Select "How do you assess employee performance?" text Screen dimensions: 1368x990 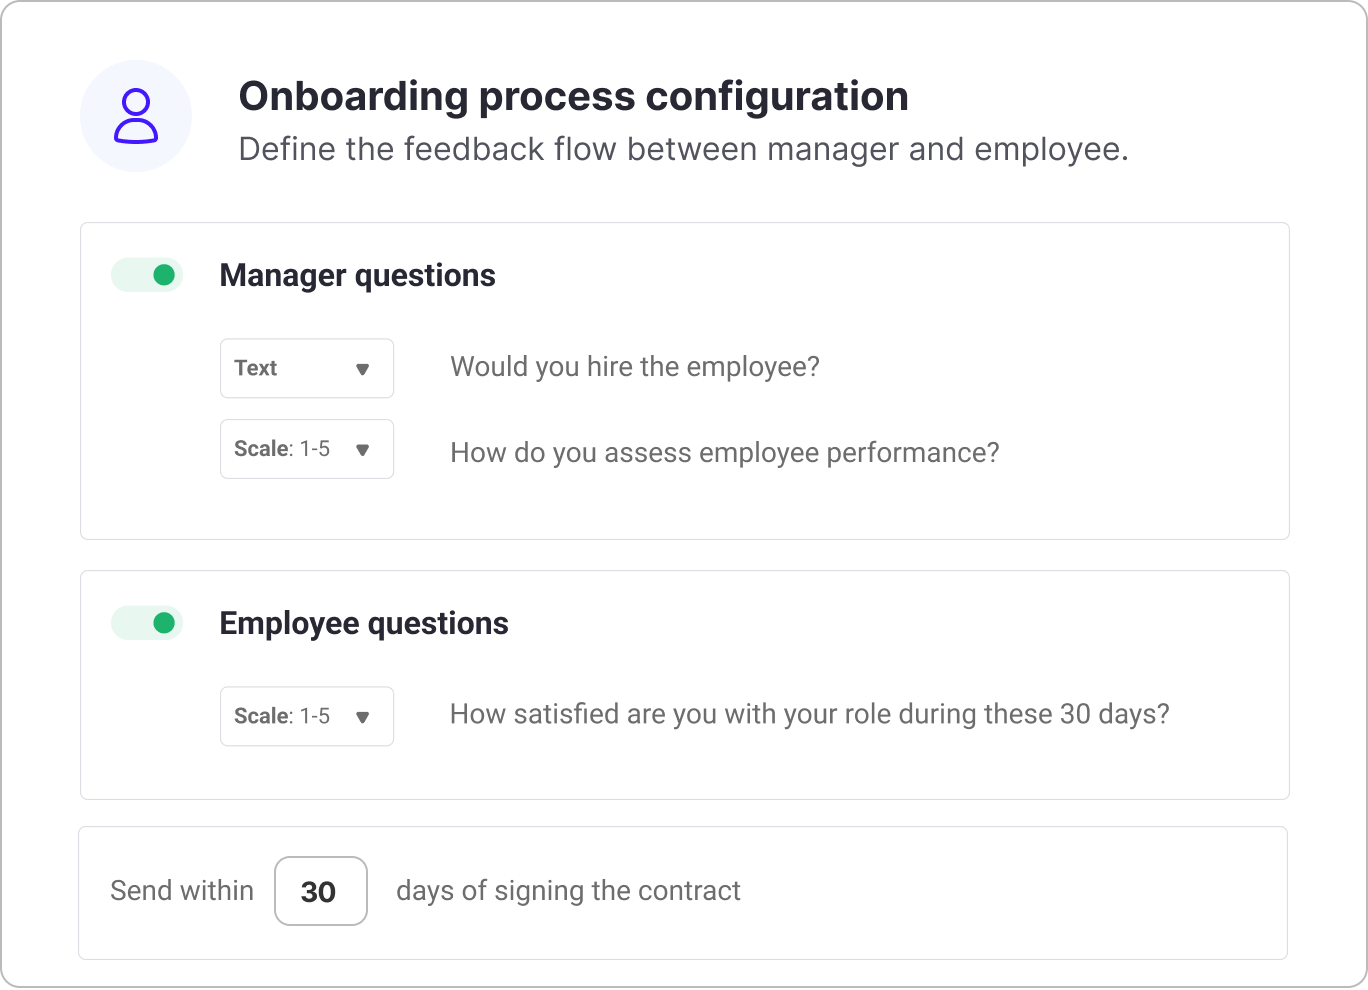pos(725,453)
